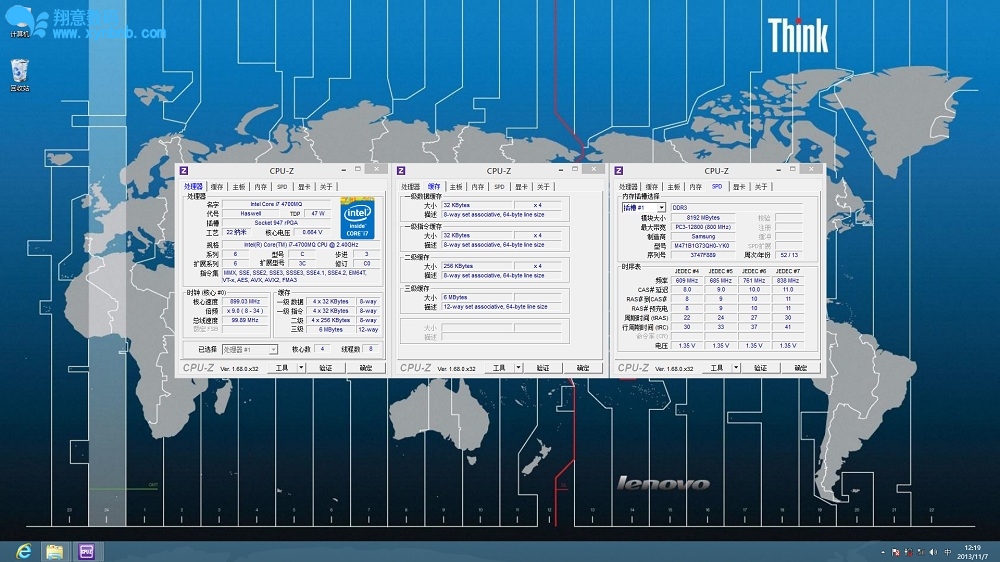Switch to 显卡 tab in left CPU-Z window
Image resolution: width=1000 pixels, height=562 pixels.
coord(304,187)
